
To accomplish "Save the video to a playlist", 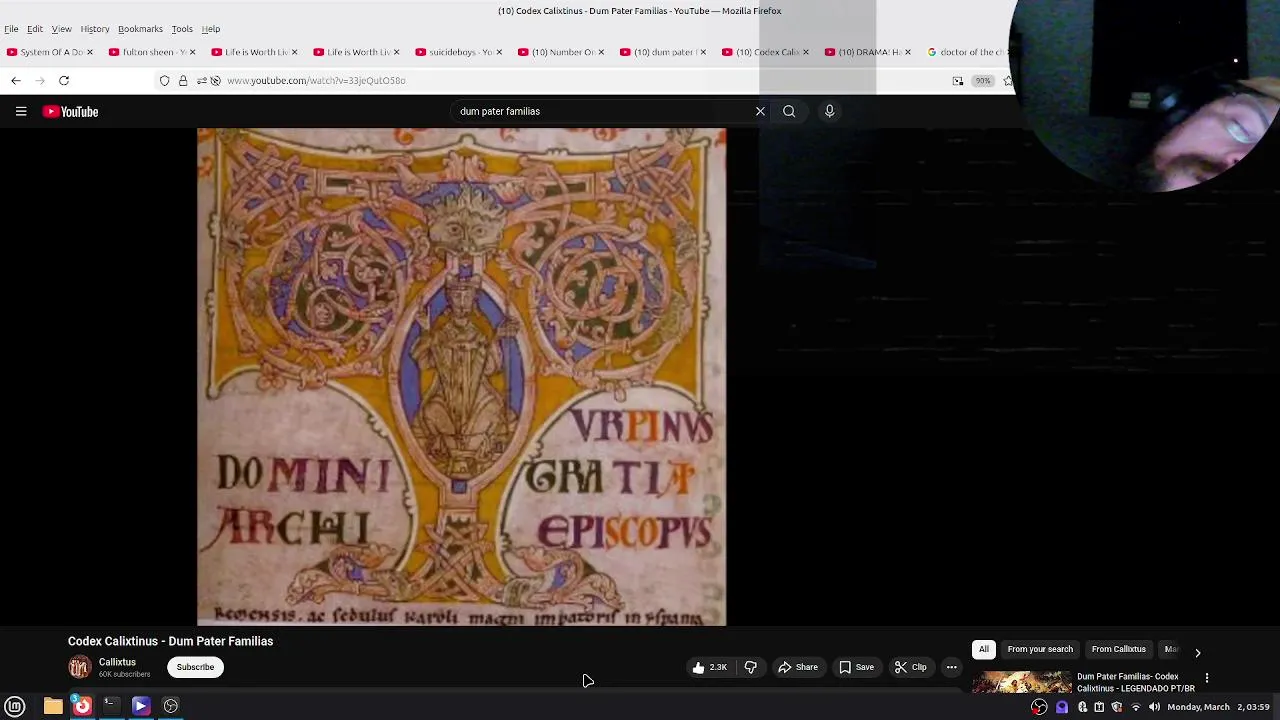I will click(x=857, y=667).
